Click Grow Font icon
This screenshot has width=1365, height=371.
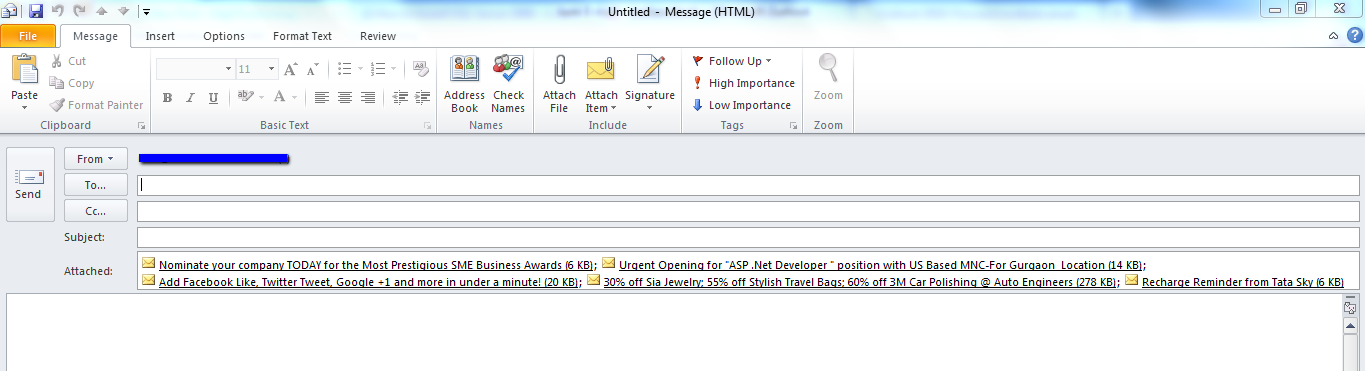[291, 69]
